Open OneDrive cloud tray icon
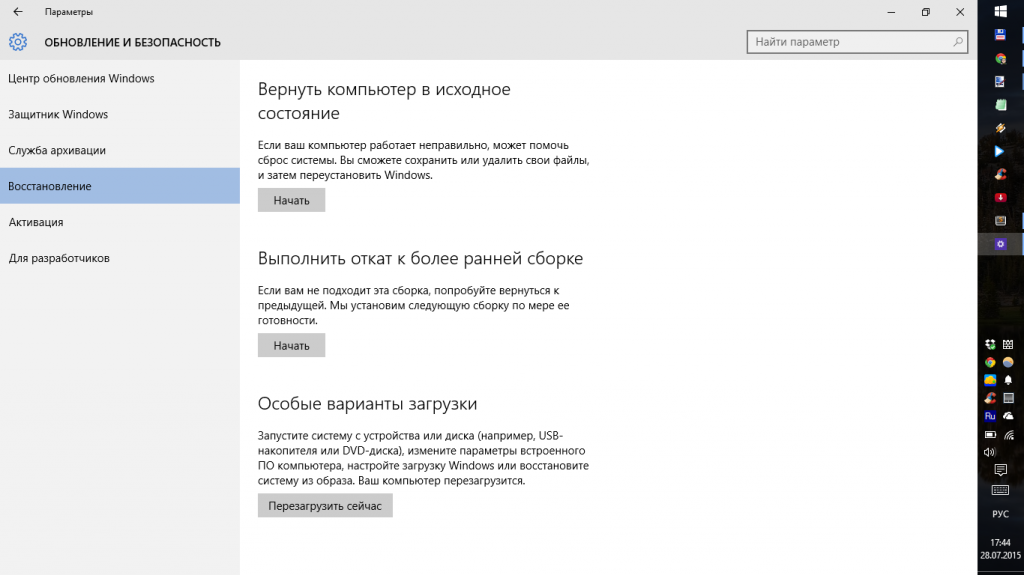1024x575 pixels. click(1008, 416)
